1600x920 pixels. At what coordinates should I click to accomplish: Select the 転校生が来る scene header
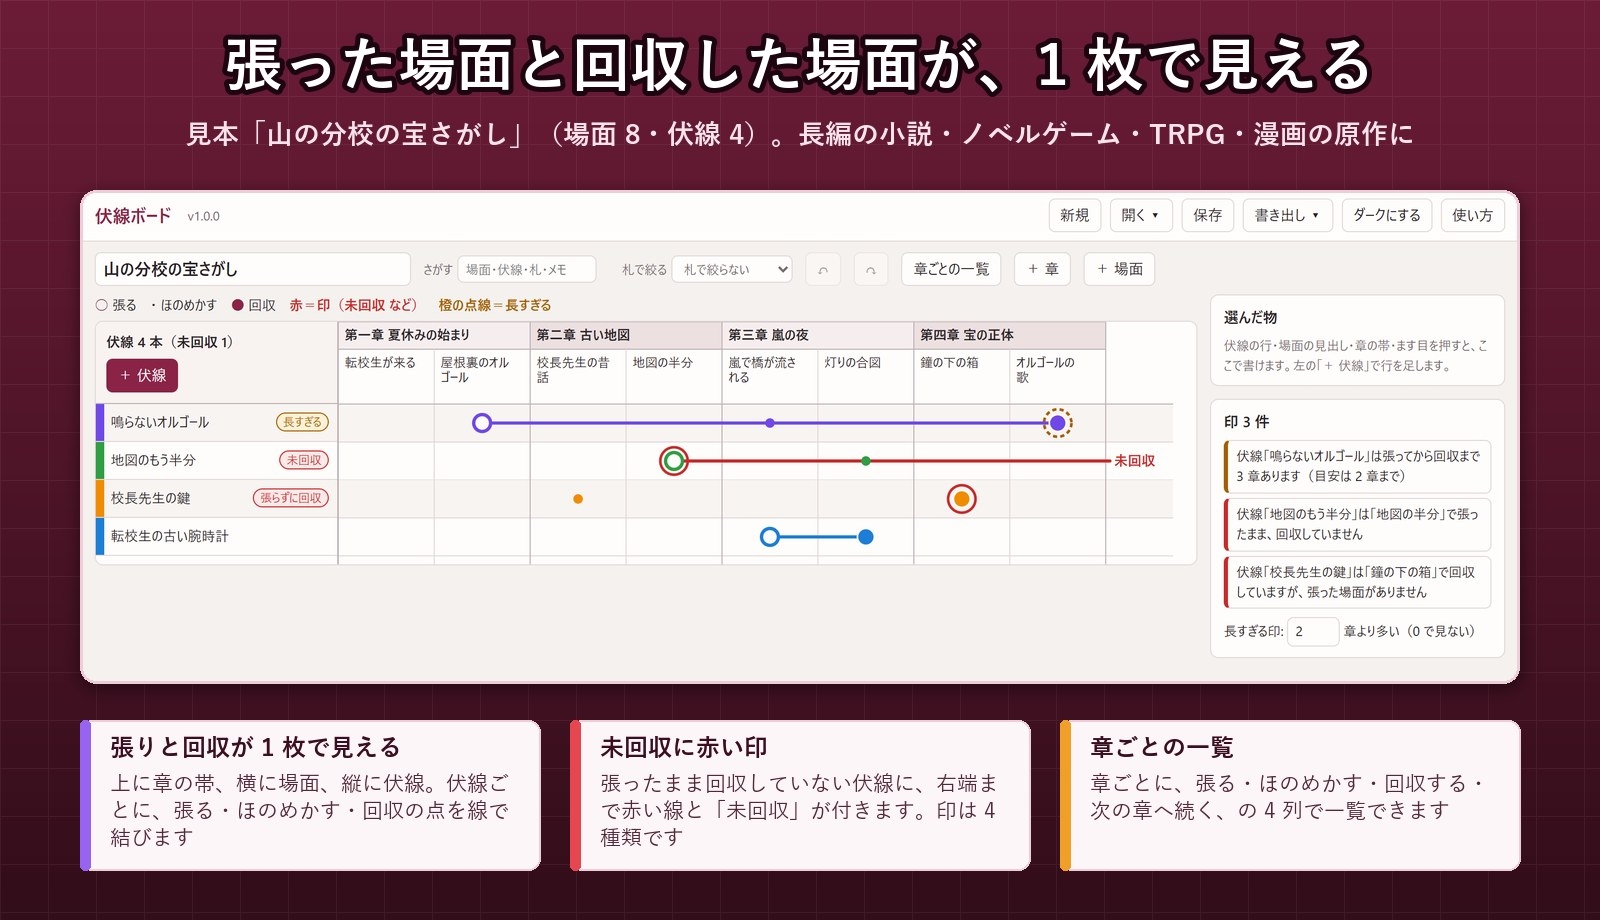[x=386, y=376]
